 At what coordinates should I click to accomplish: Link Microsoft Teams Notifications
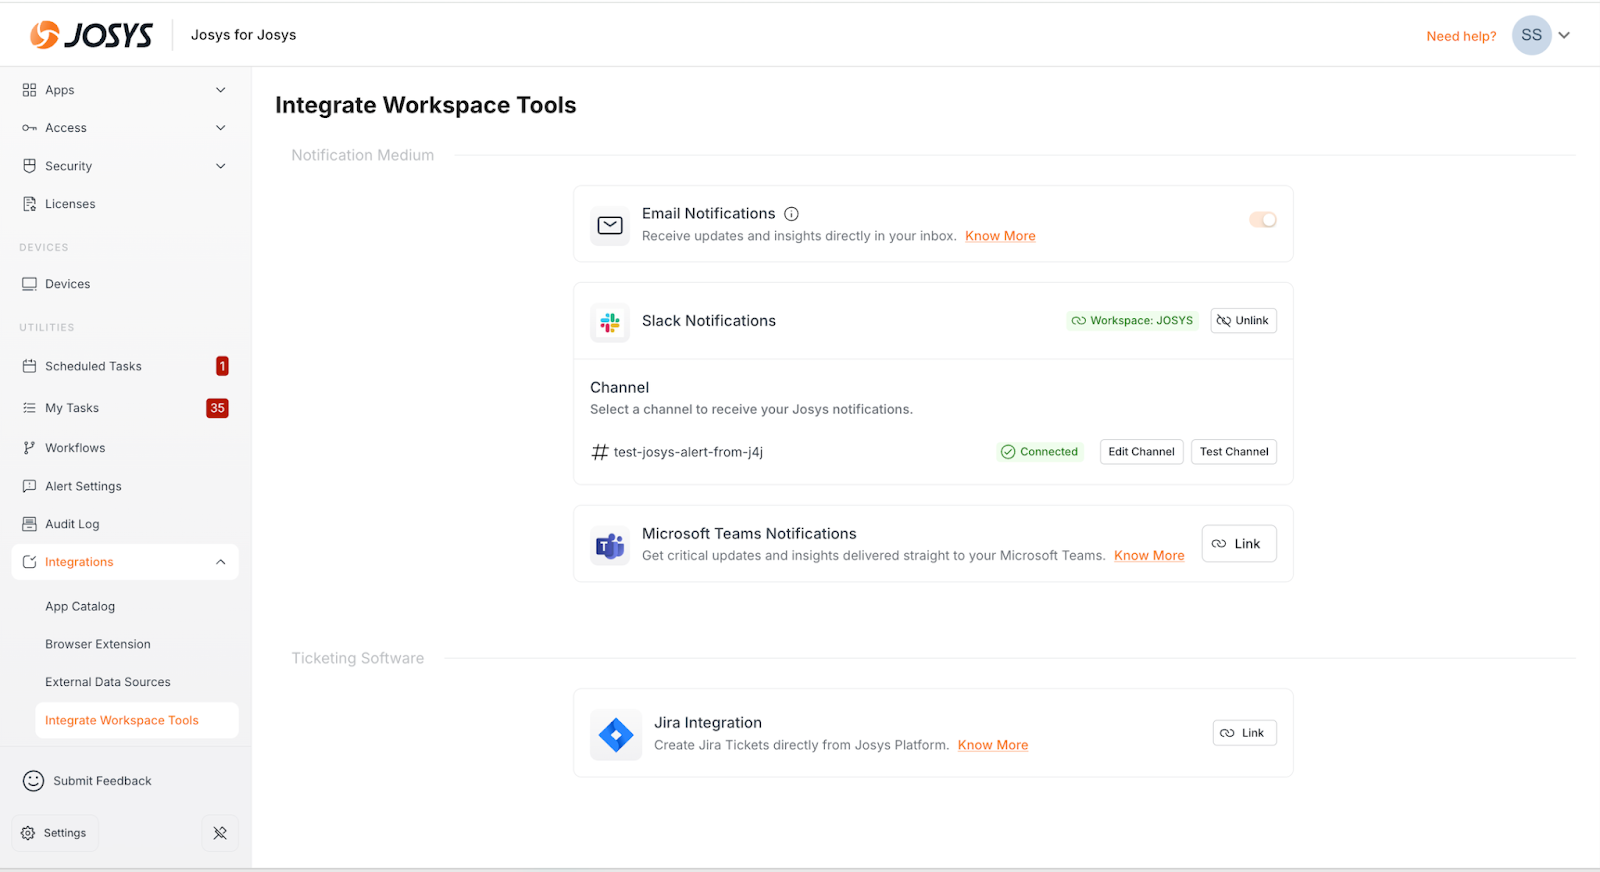pyautogui.click(x=1239, y=544)
